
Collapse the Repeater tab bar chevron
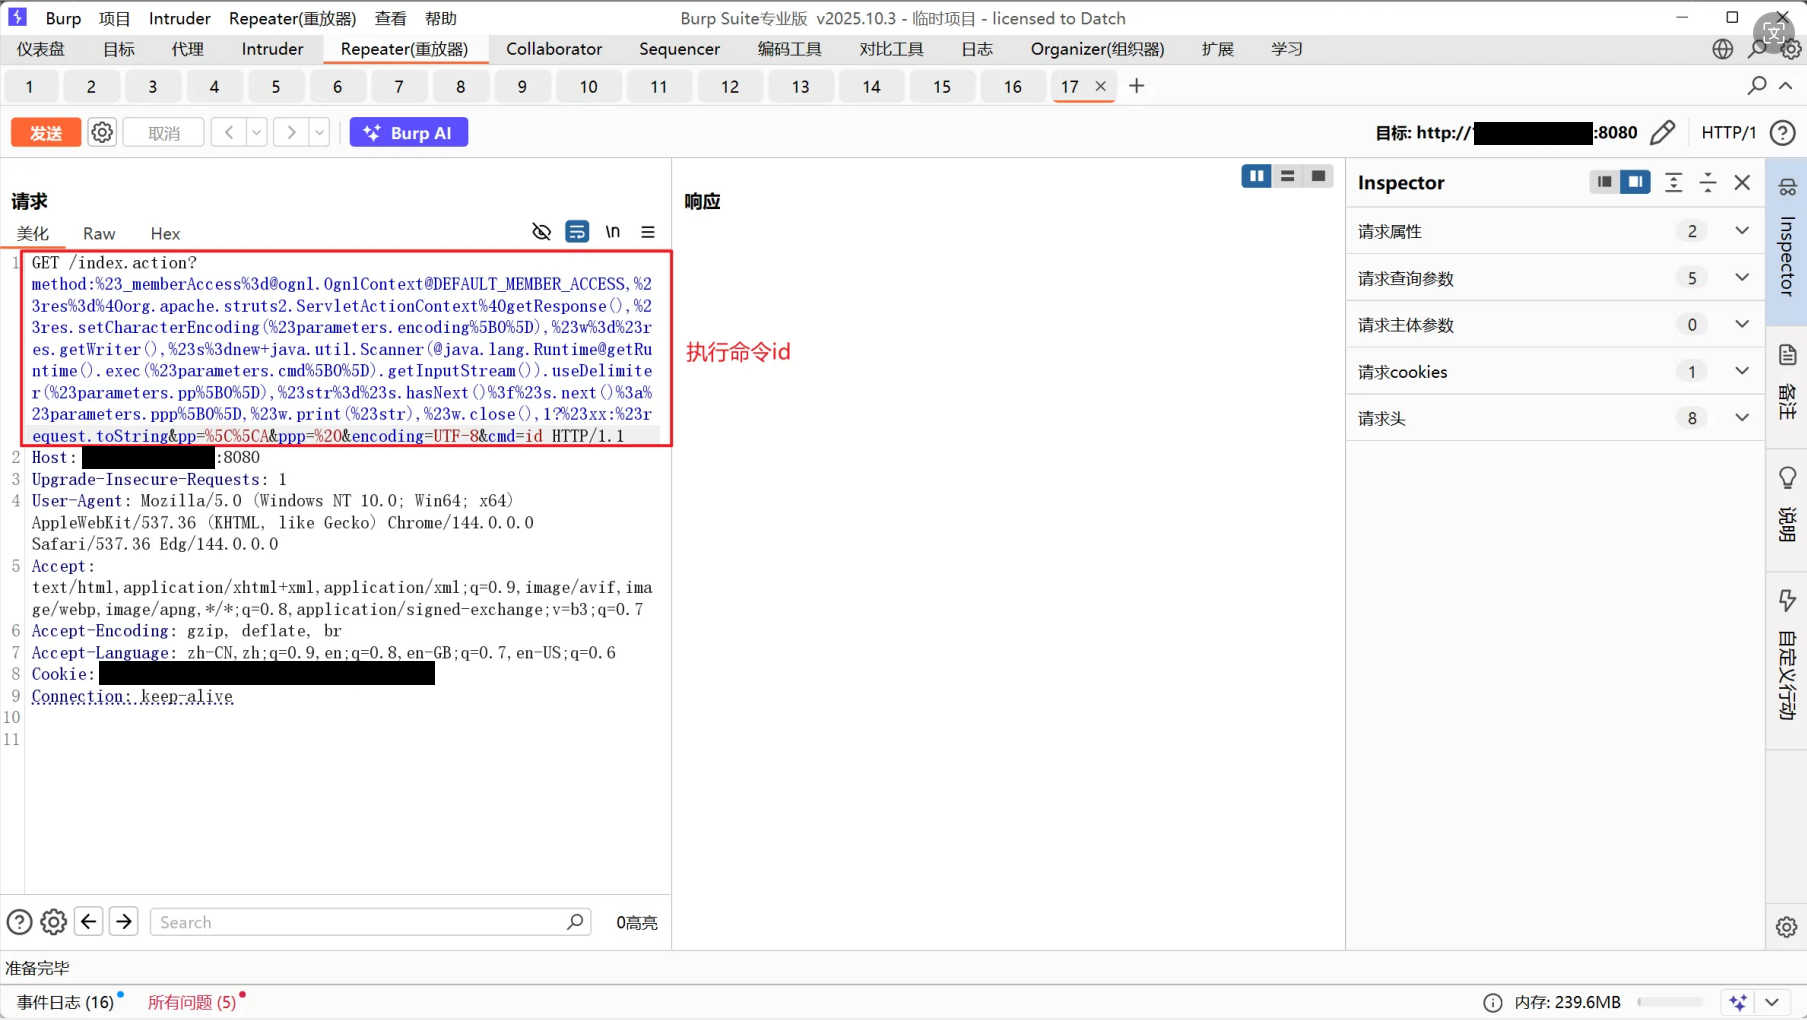coord(1785,86)
